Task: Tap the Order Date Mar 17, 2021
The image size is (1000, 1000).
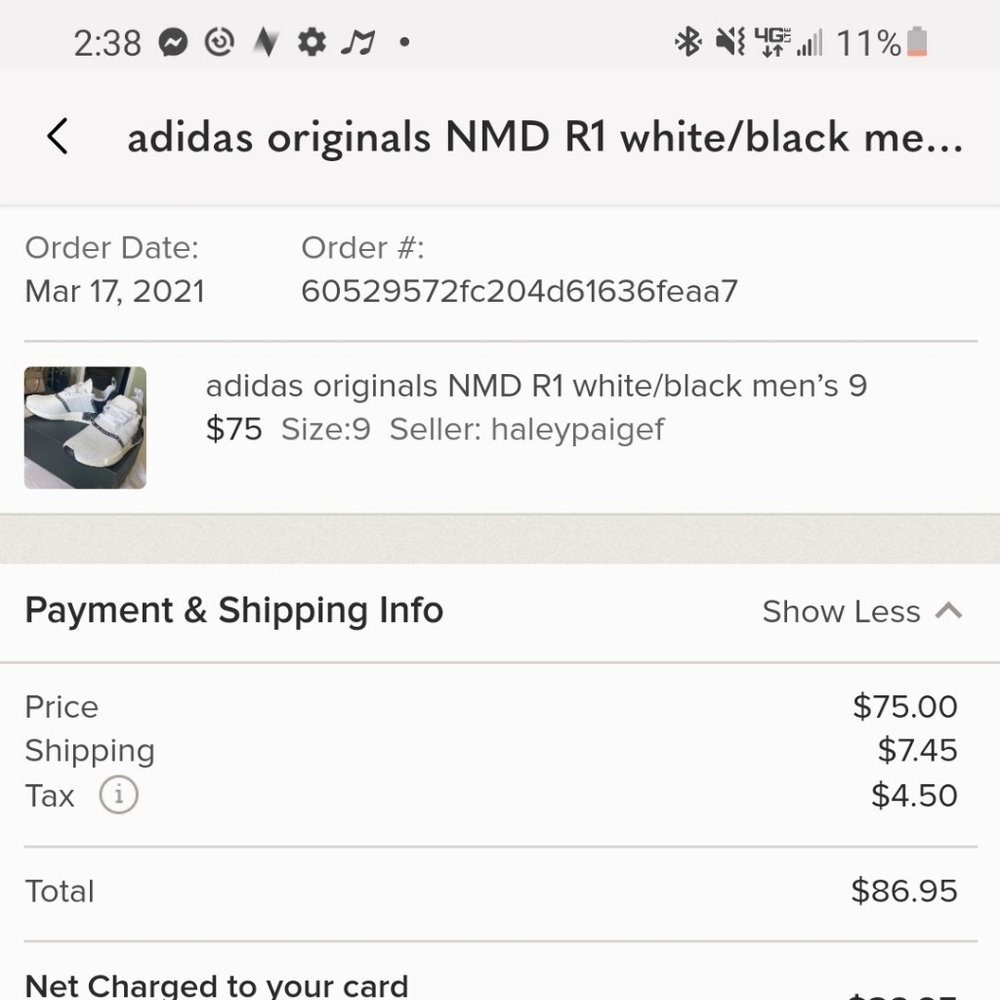Action: point(115,291)
